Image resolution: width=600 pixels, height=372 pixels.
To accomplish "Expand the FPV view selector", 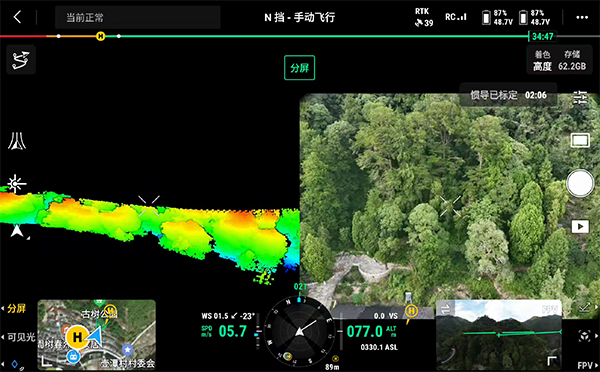I will coord(585,365).
